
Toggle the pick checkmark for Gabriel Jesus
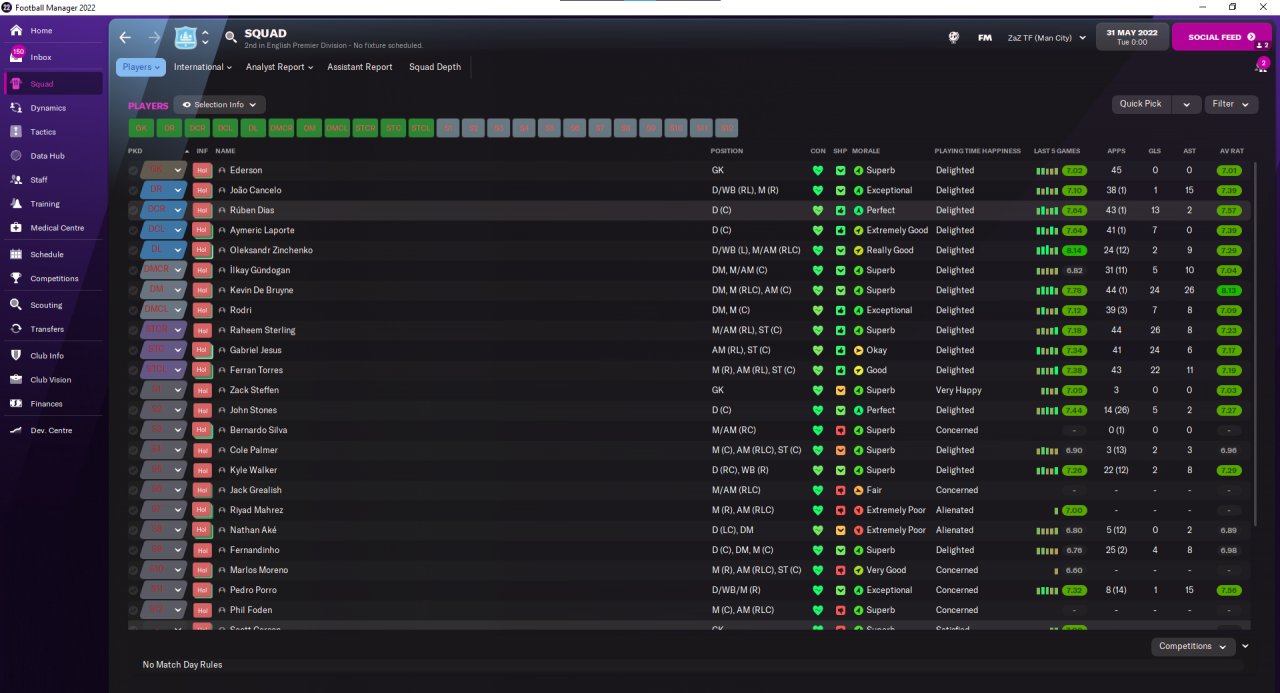(134, 350)
